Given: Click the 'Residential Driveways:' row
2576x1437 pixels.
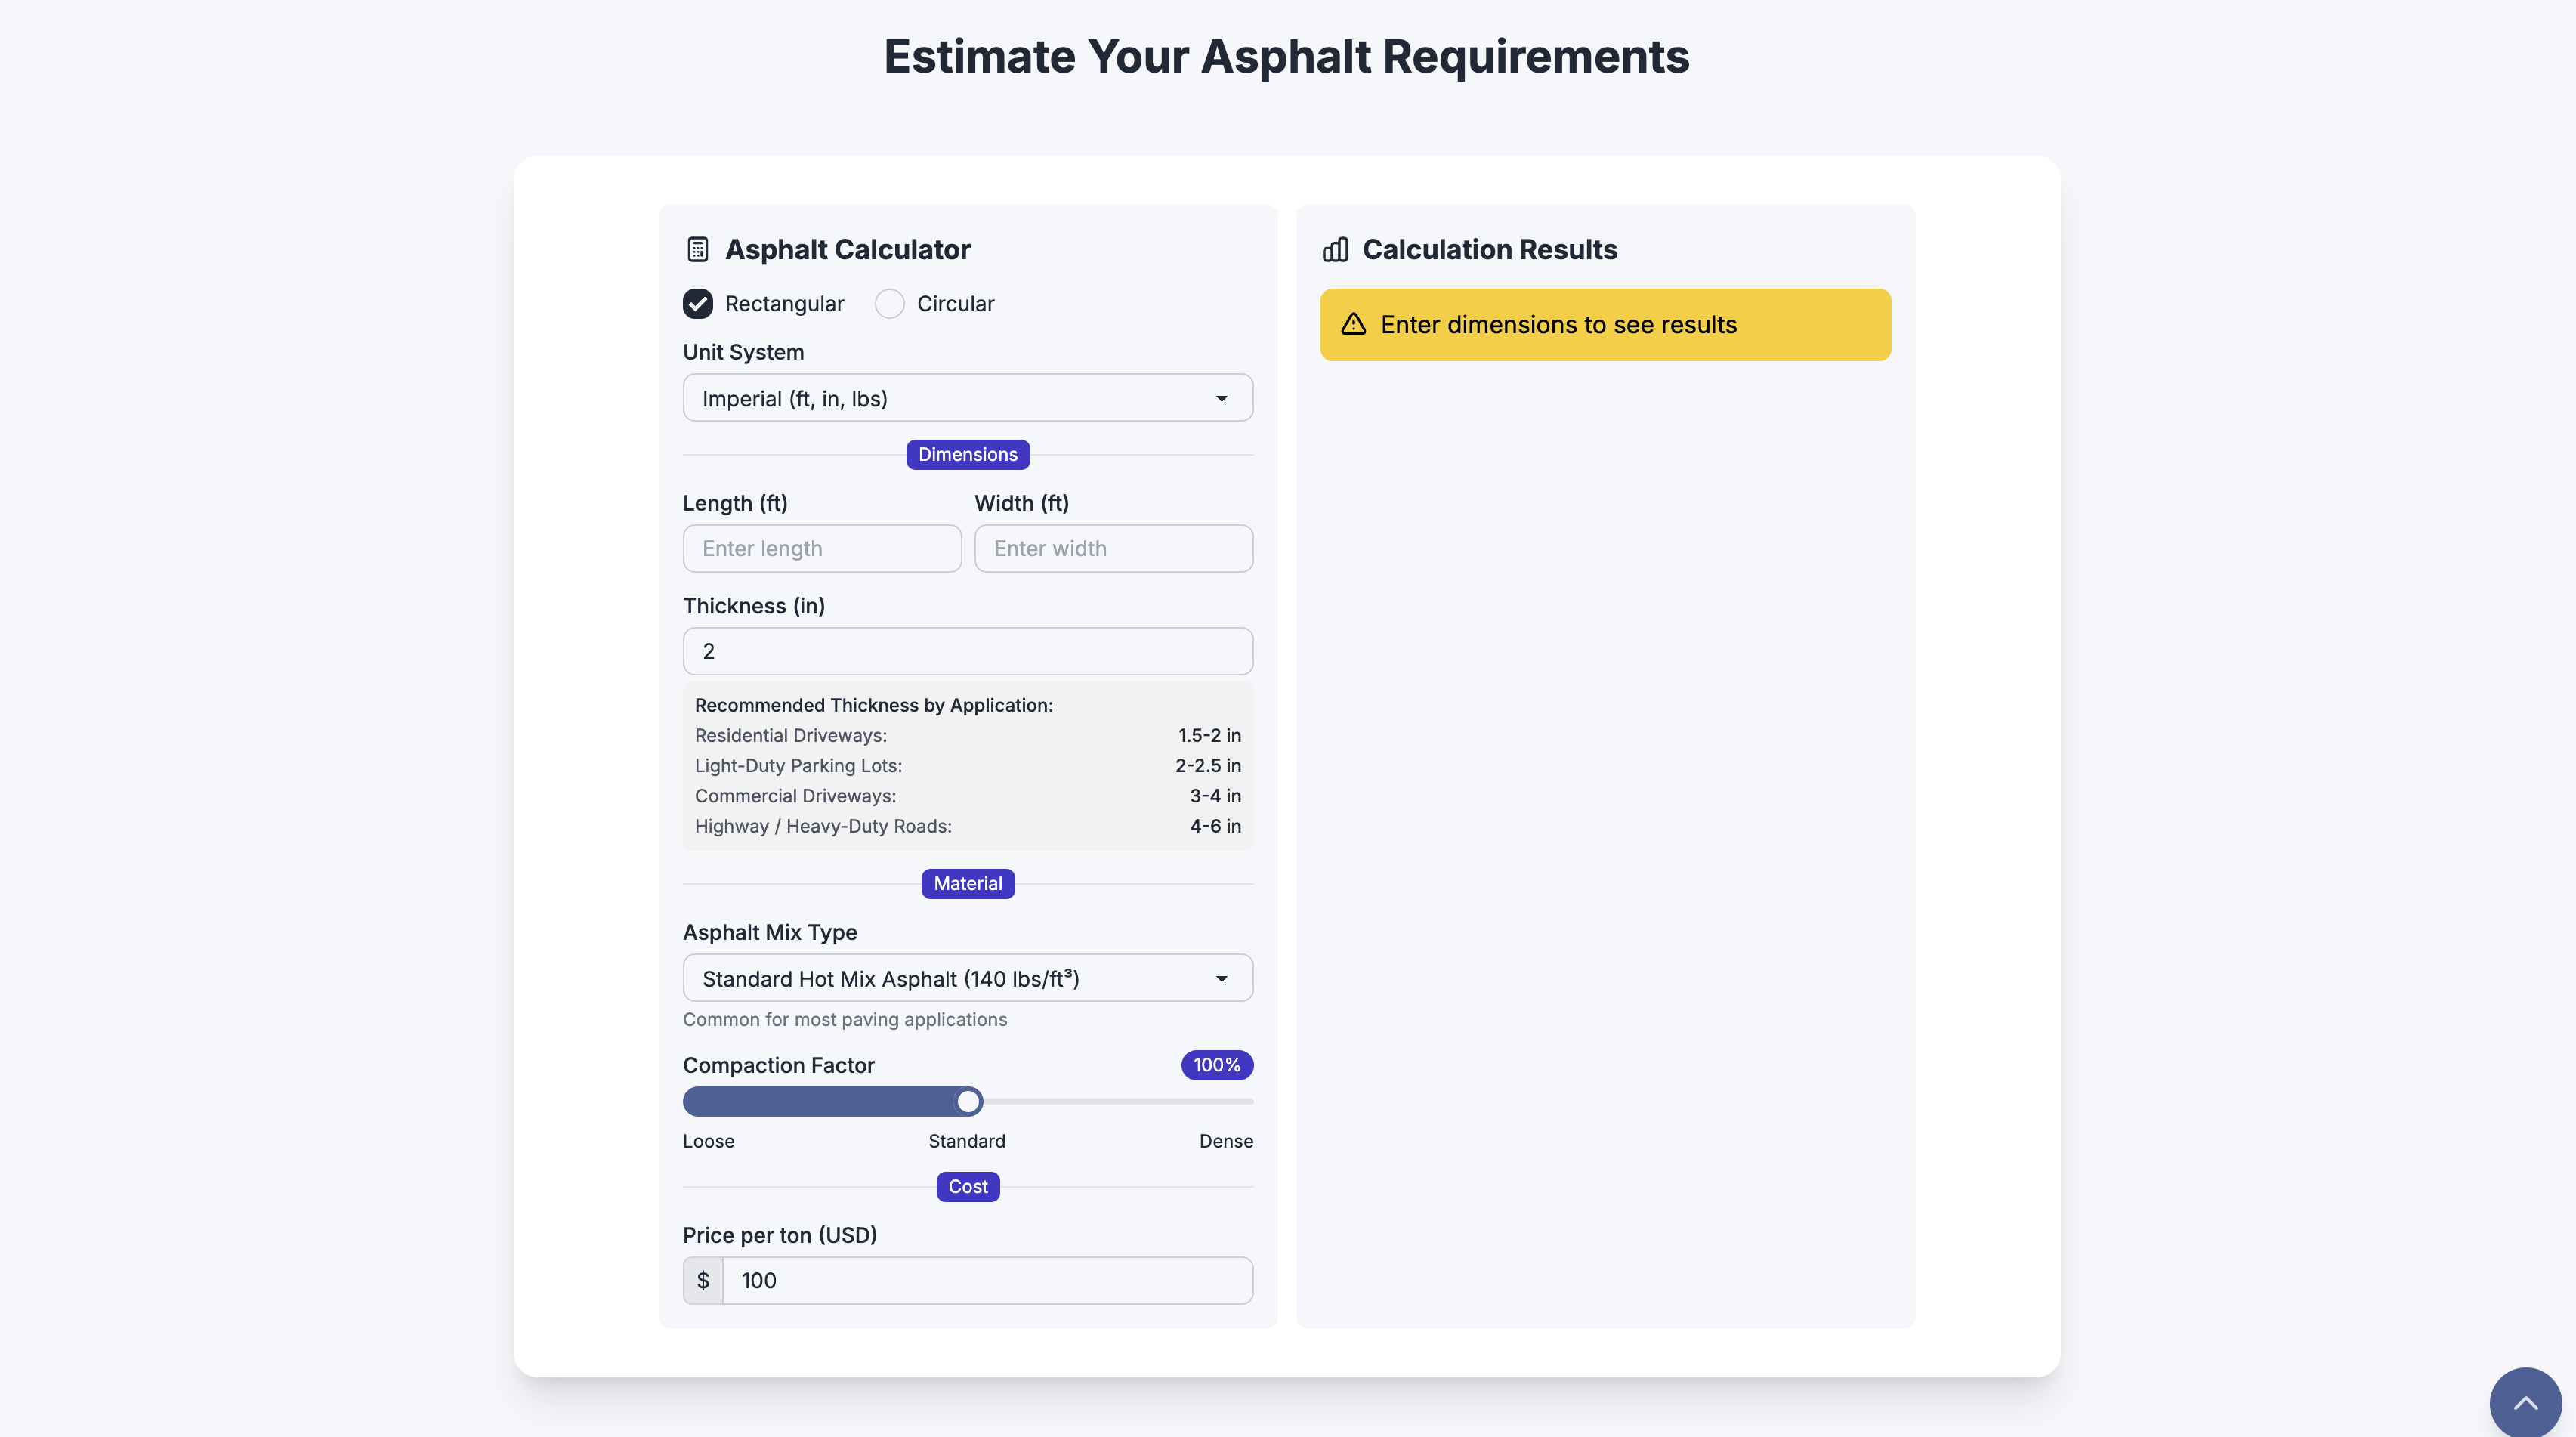Looking at the screenshot, I should coord(967,735).
